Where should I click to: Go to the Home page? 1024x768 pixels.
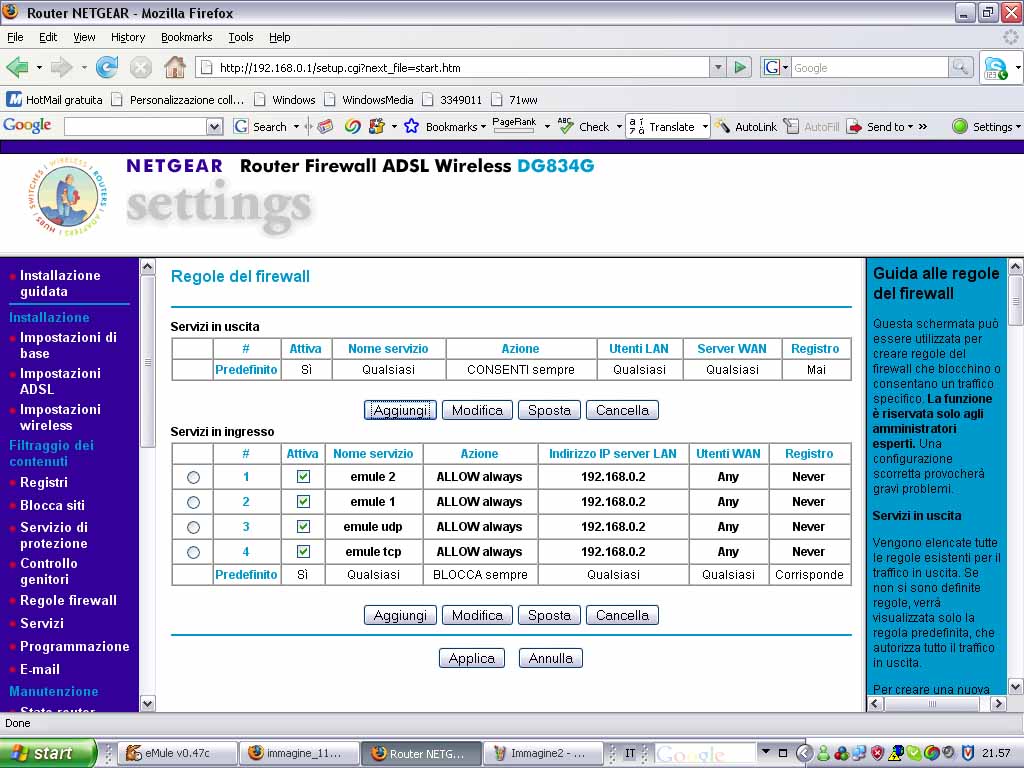tap(174, 67)
